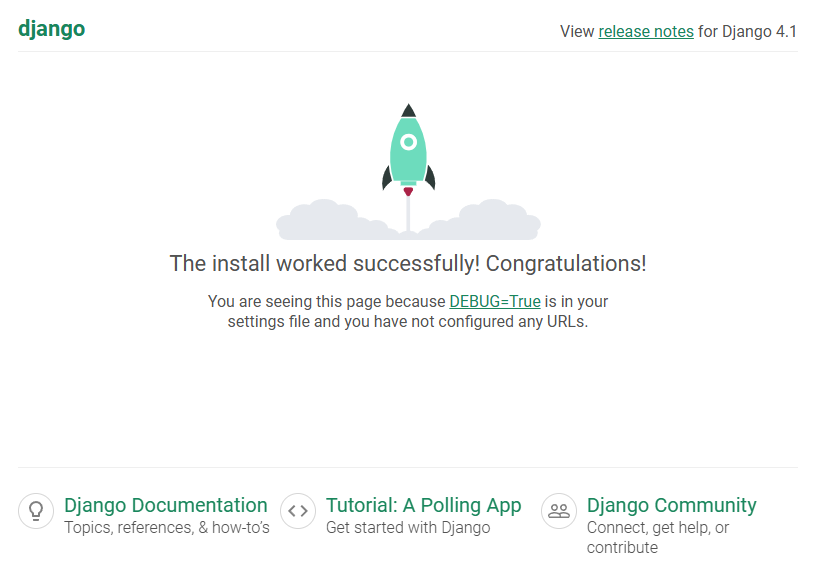Click the rocket's circular window
Screen dimensions: 817x574
point(408,142)
